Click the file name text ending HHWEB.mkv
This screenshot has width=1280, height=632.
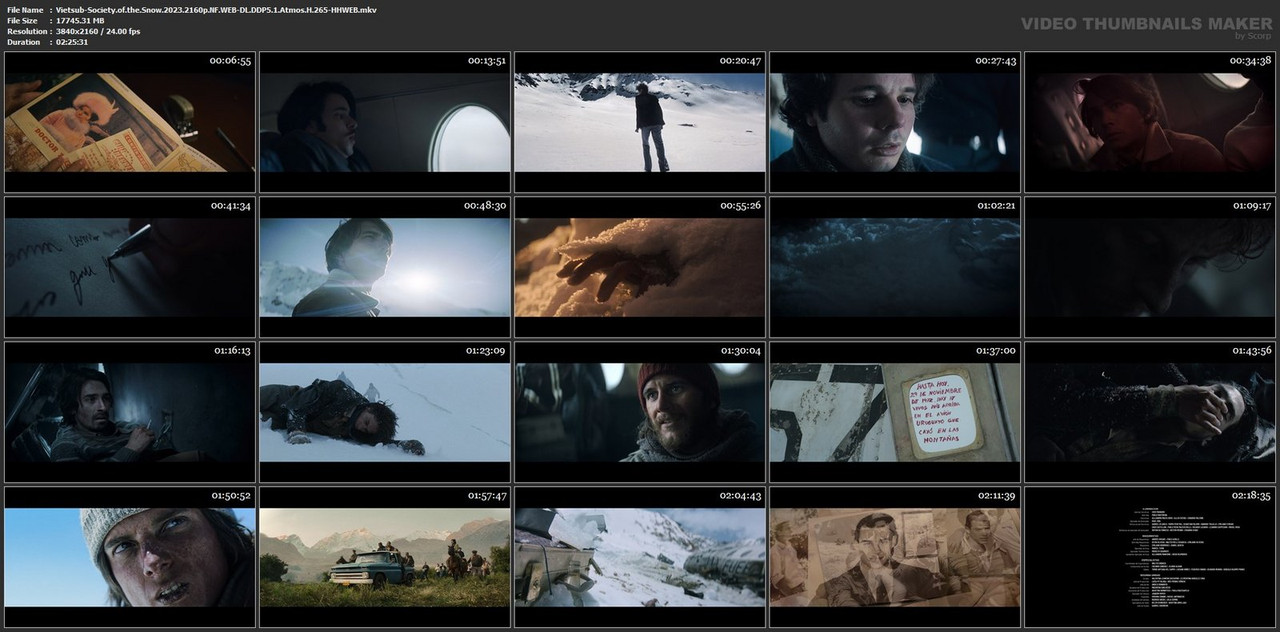pyautogui.click(x=216, y=9)
